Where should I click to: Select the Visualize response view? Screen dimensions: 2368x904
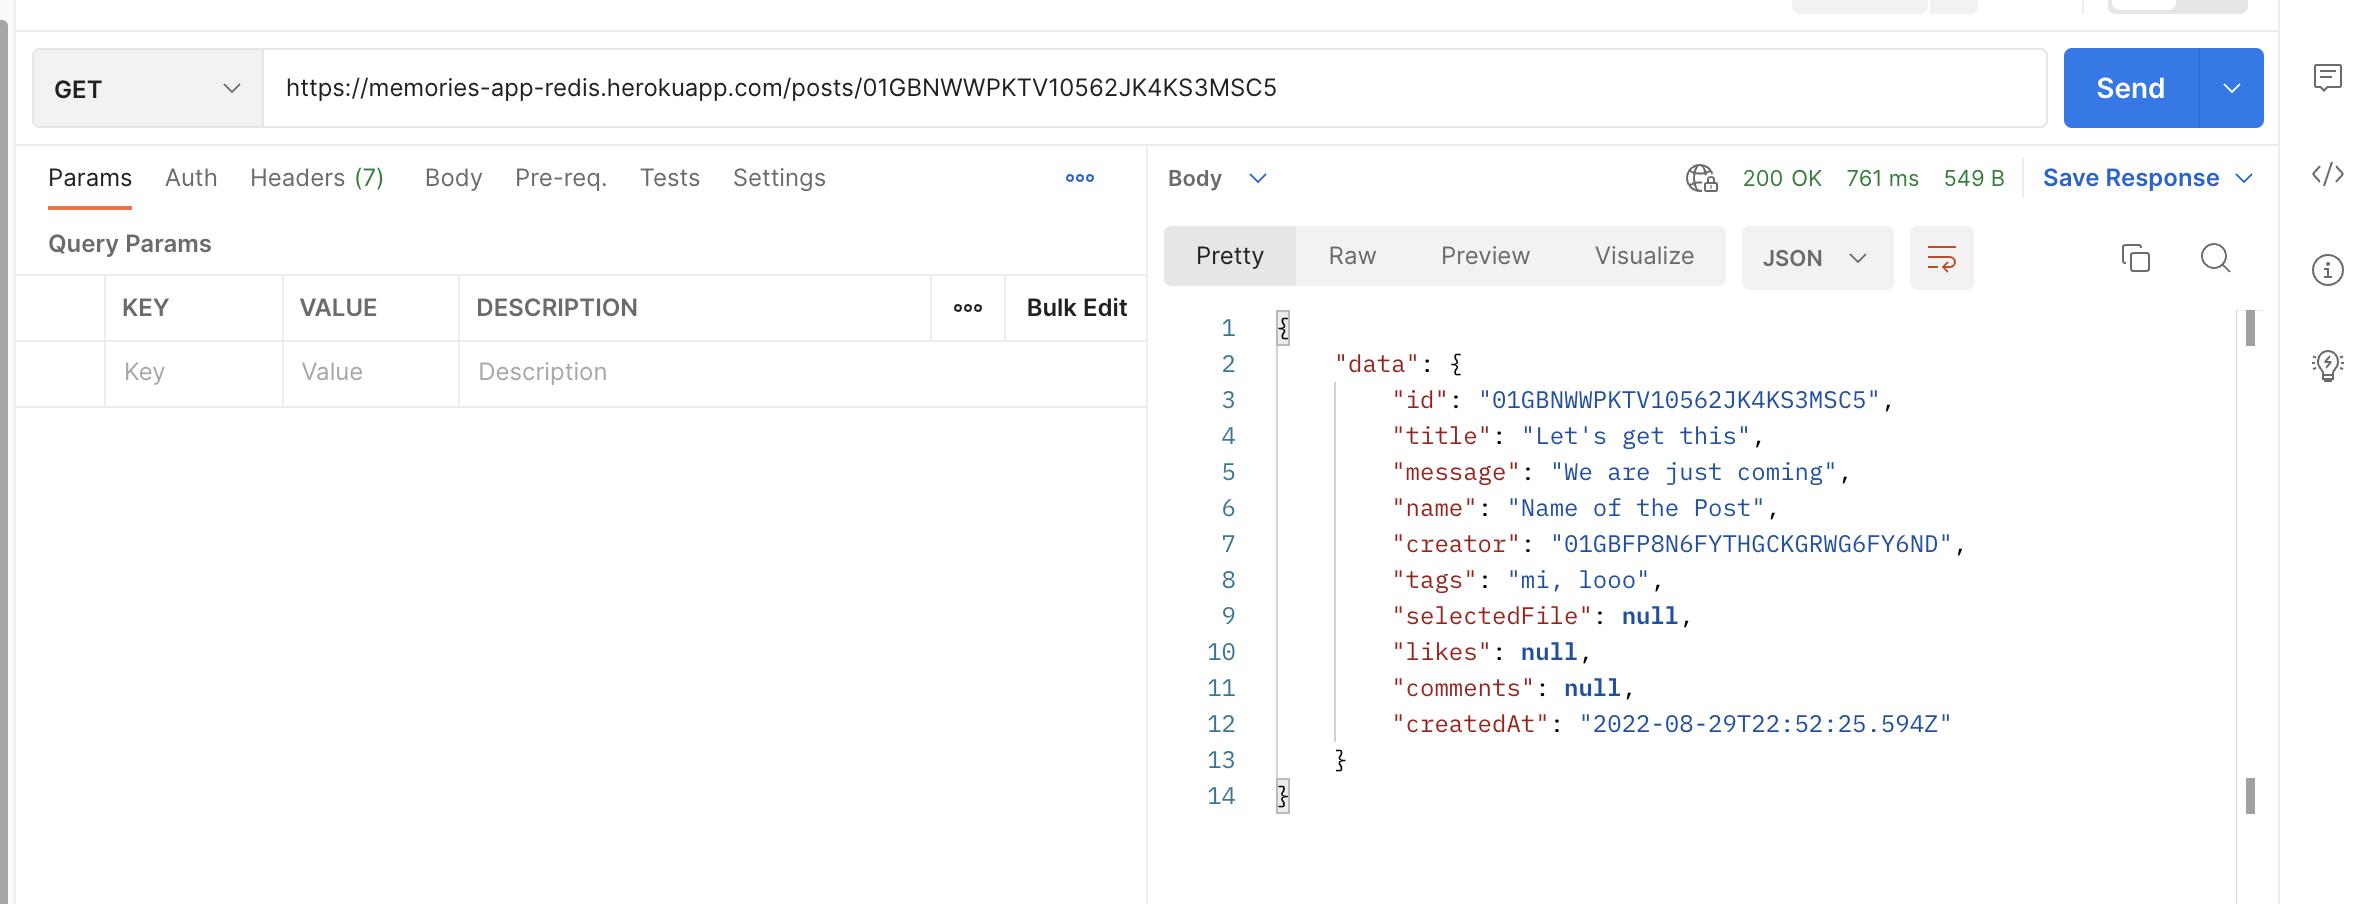pyautogui.click(x=1644, y=256)
